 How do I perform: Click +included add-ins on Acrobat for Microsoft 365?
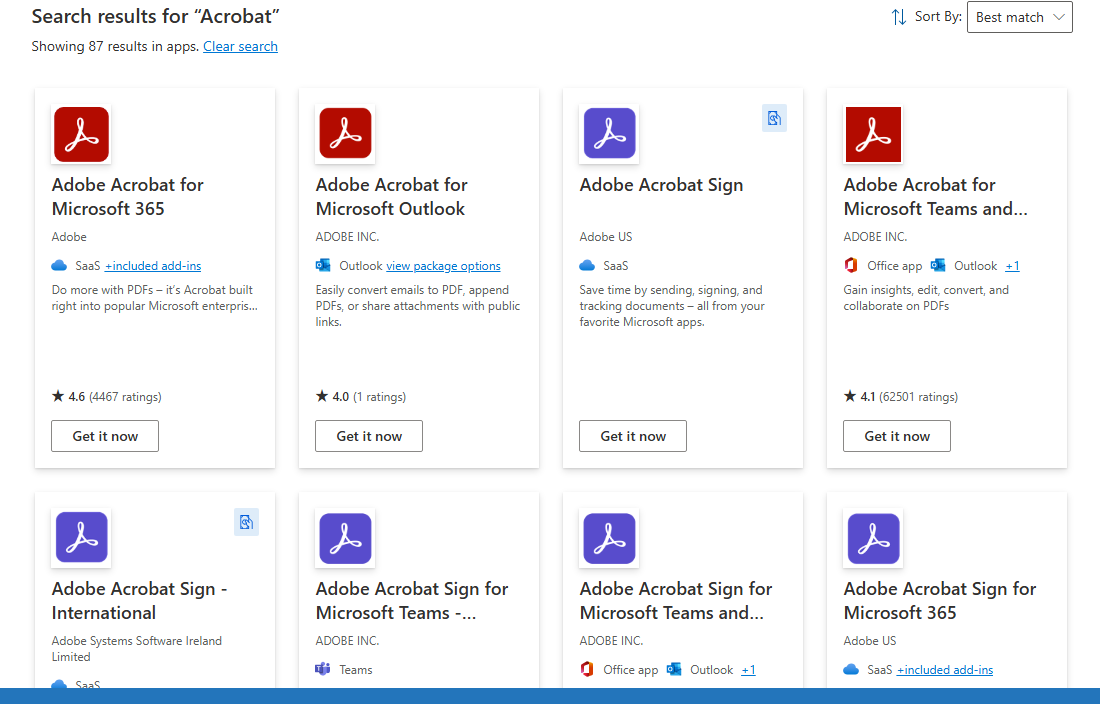[x=153, y=266]
